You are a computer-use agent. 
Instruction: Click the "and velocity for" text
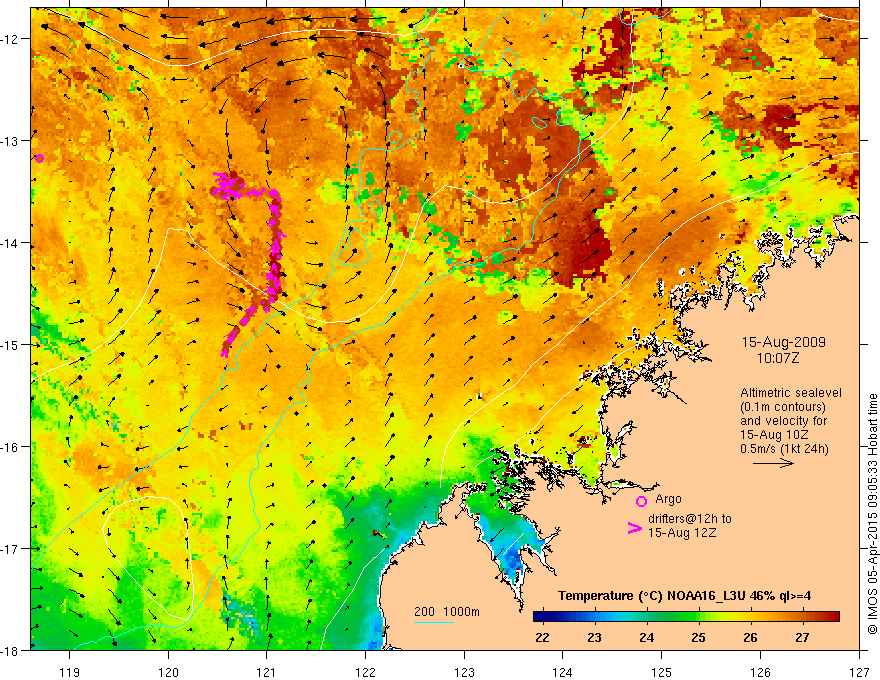pyautogui.click(x=783, y=421)
